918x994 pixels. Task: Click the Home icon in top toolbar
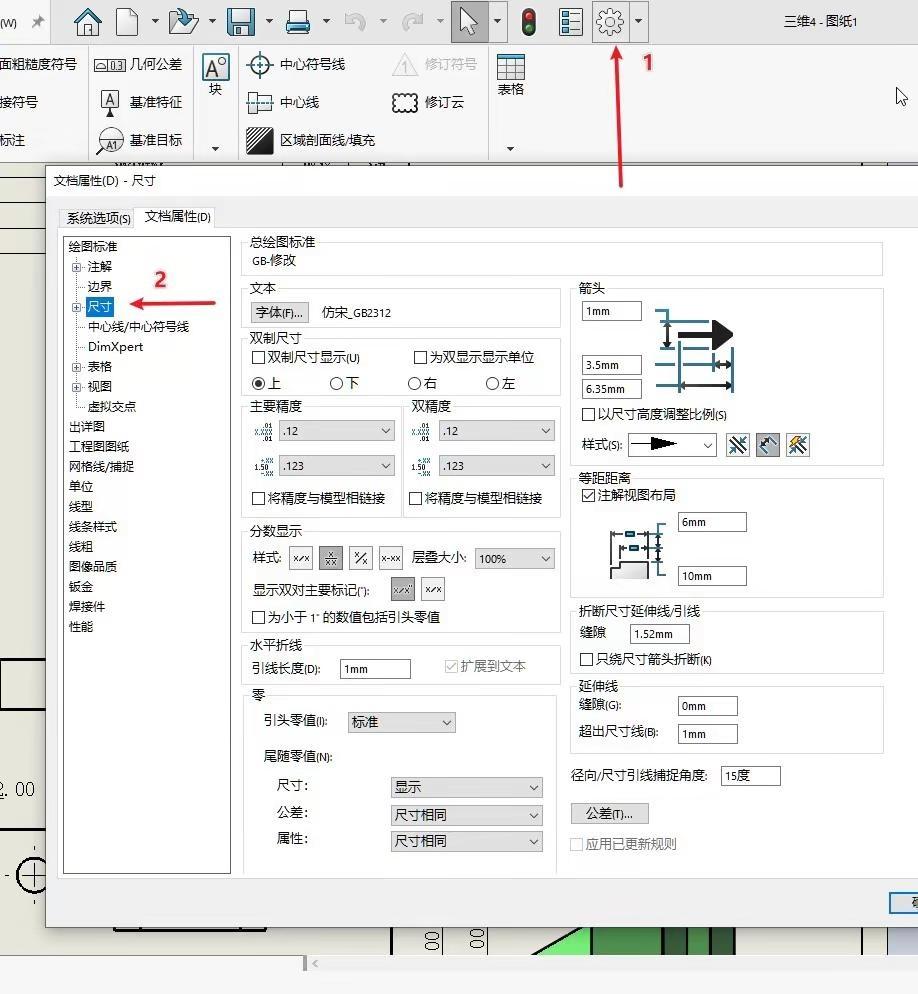tap(87, 22)
